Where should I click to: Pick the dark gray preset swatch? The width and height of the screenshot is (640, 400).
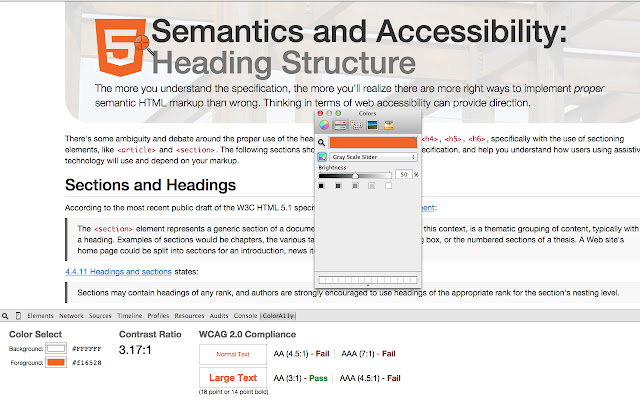pyautogui.click(x=338, y=186)
